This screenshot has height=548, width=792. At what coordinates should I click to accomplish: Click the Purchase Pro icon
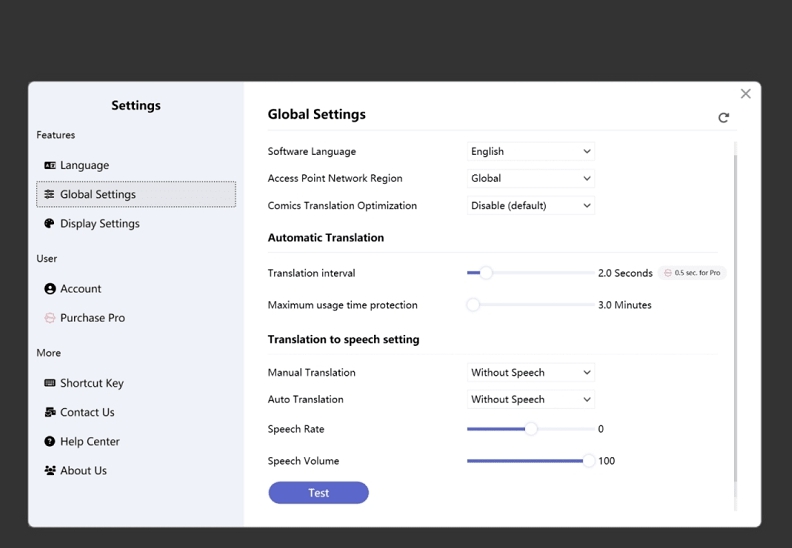[50, 318]
